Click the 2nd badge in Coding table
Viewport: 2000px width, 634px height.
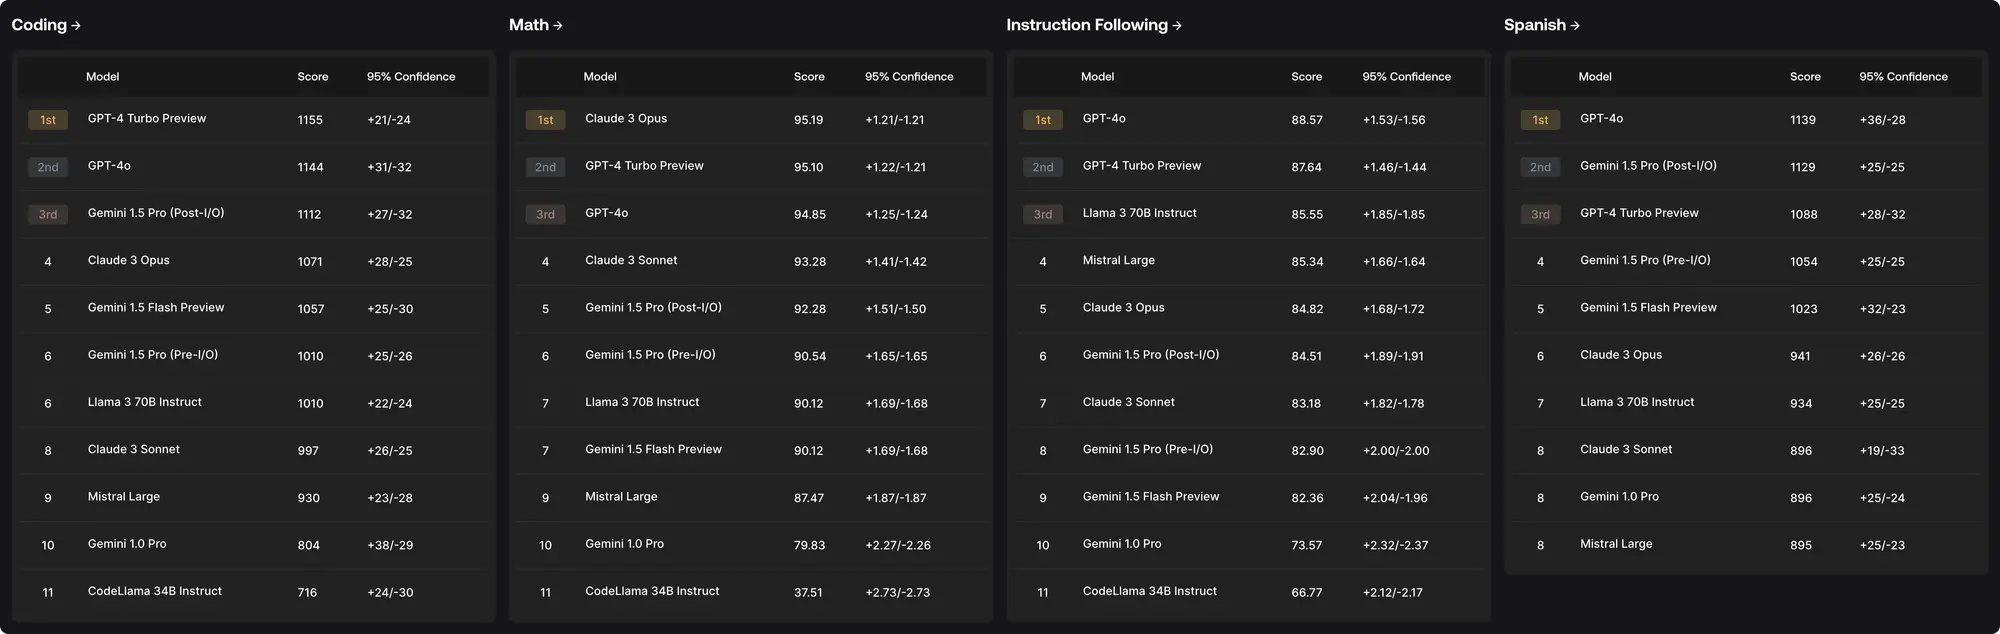[48, 167]
